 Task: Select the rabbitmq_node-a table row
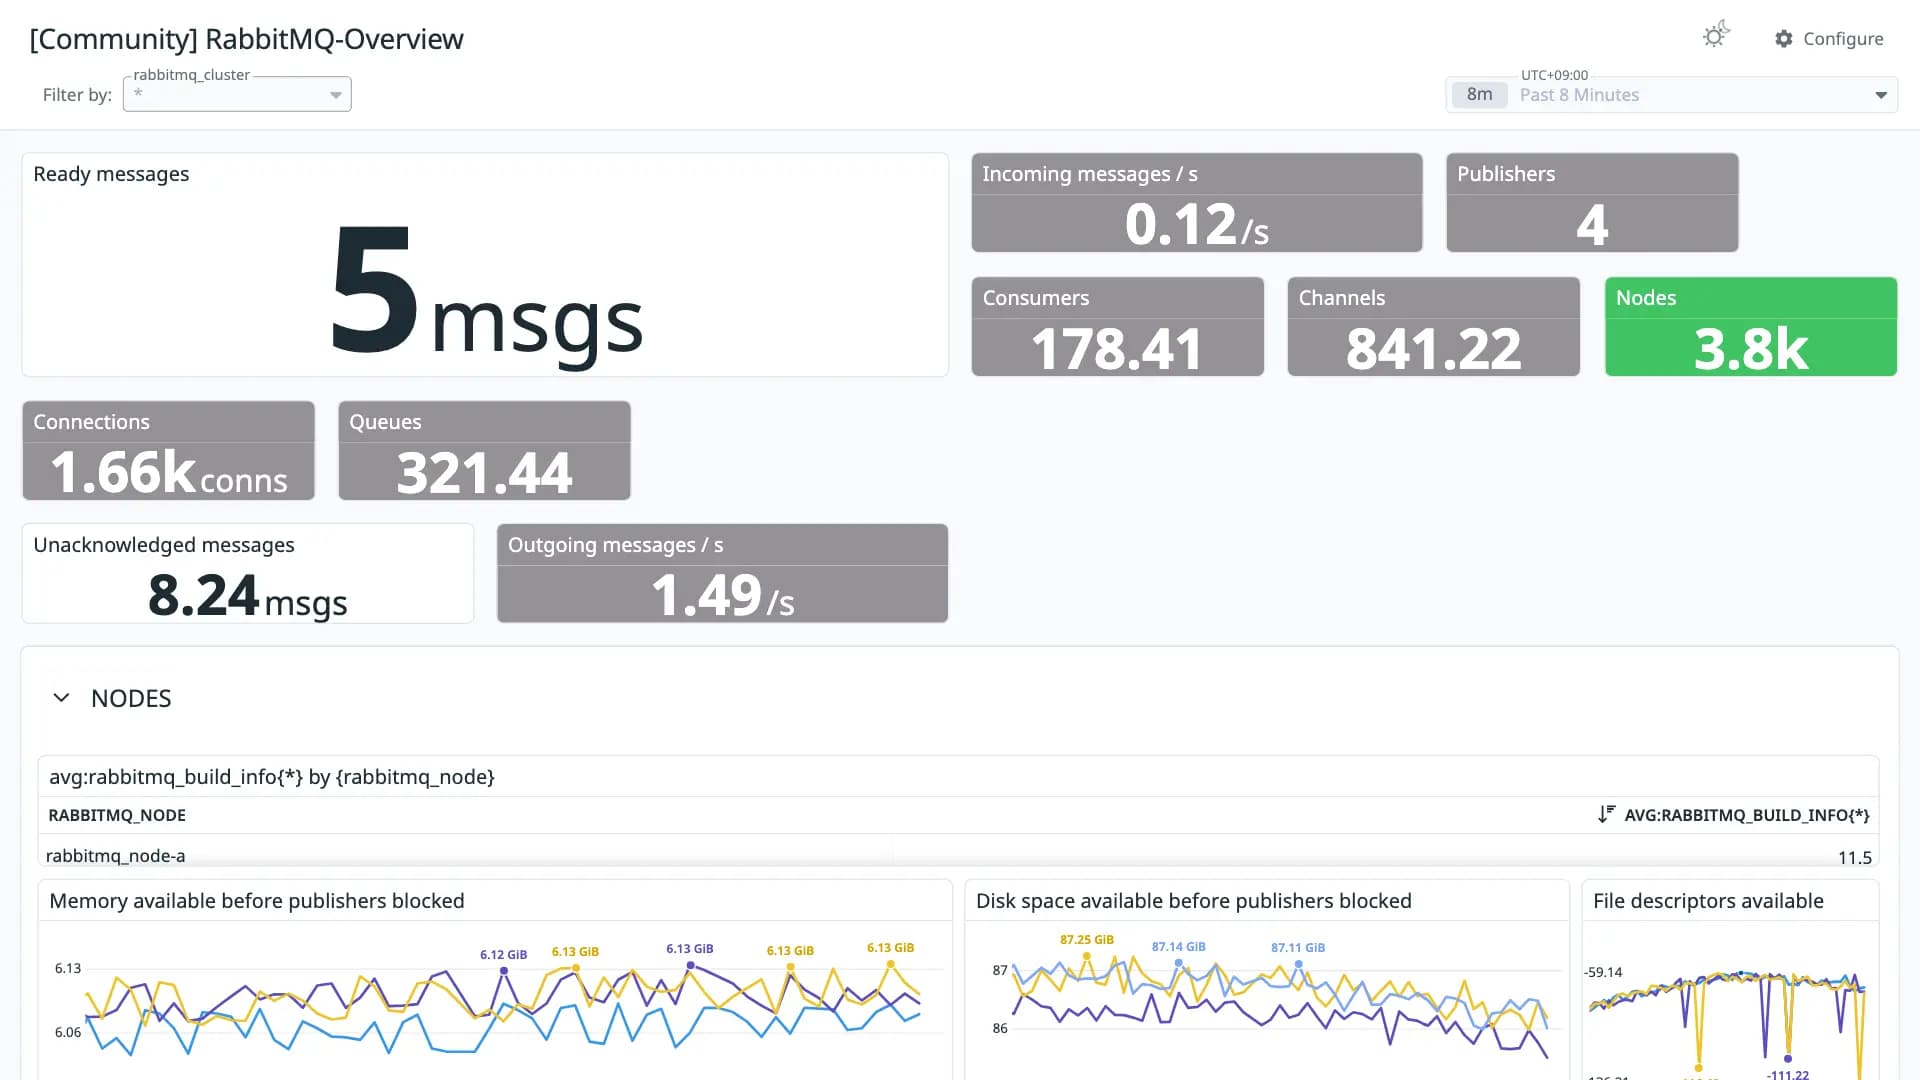point(958,856)
